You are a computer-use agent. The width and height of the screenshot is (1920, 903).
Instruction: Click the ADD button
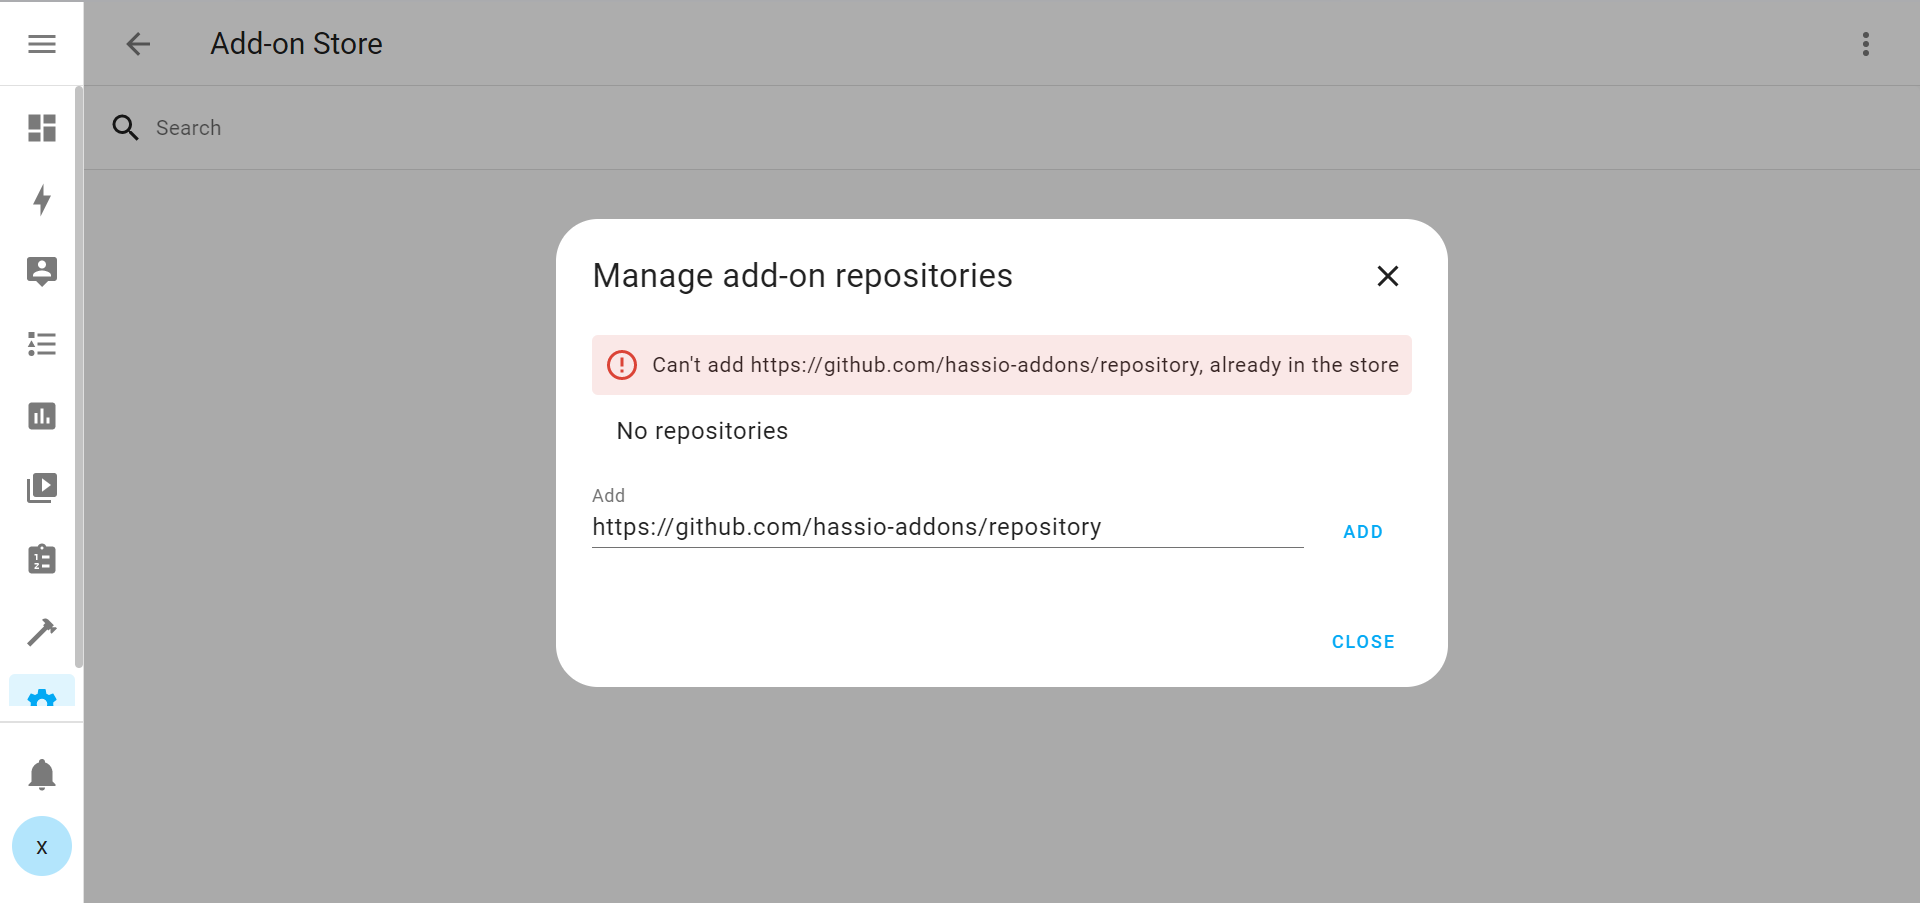coord(1362,531)
